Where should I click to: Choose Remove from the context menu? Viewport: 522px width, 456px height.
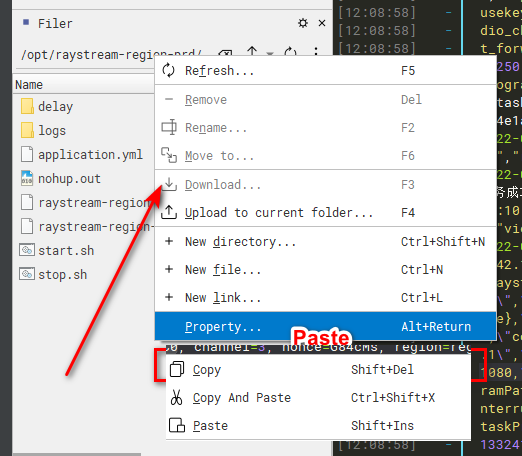325,100
